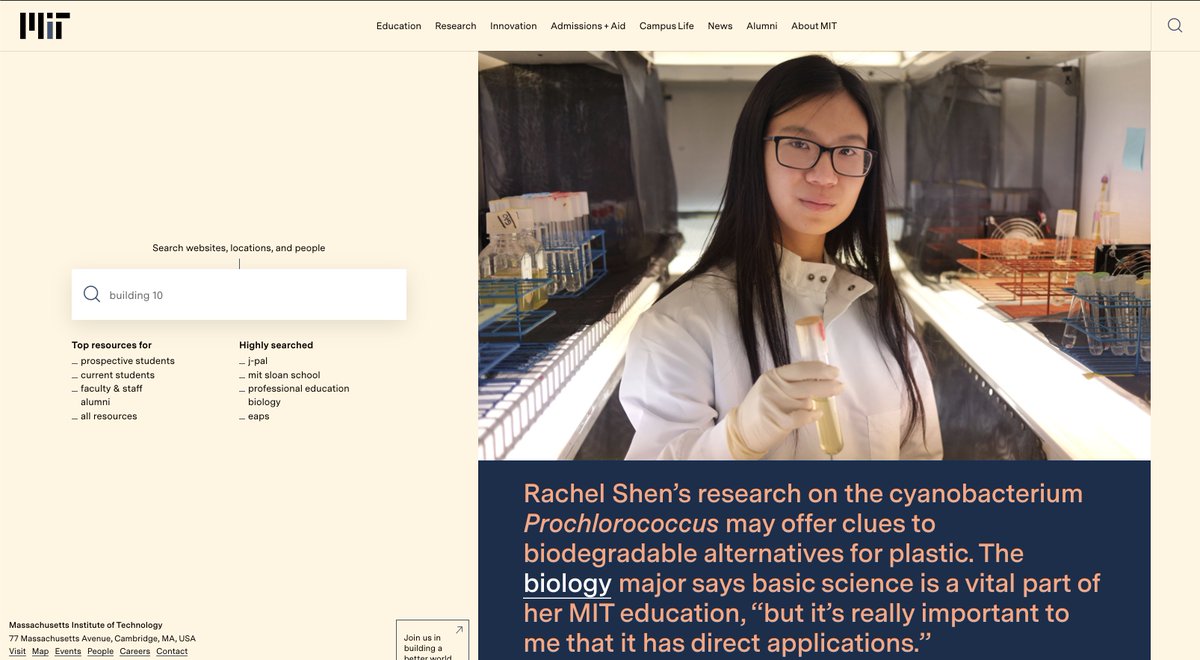Open the Campus Life menu
Viewport: 1200px width, 660px height.
point(667,26)
